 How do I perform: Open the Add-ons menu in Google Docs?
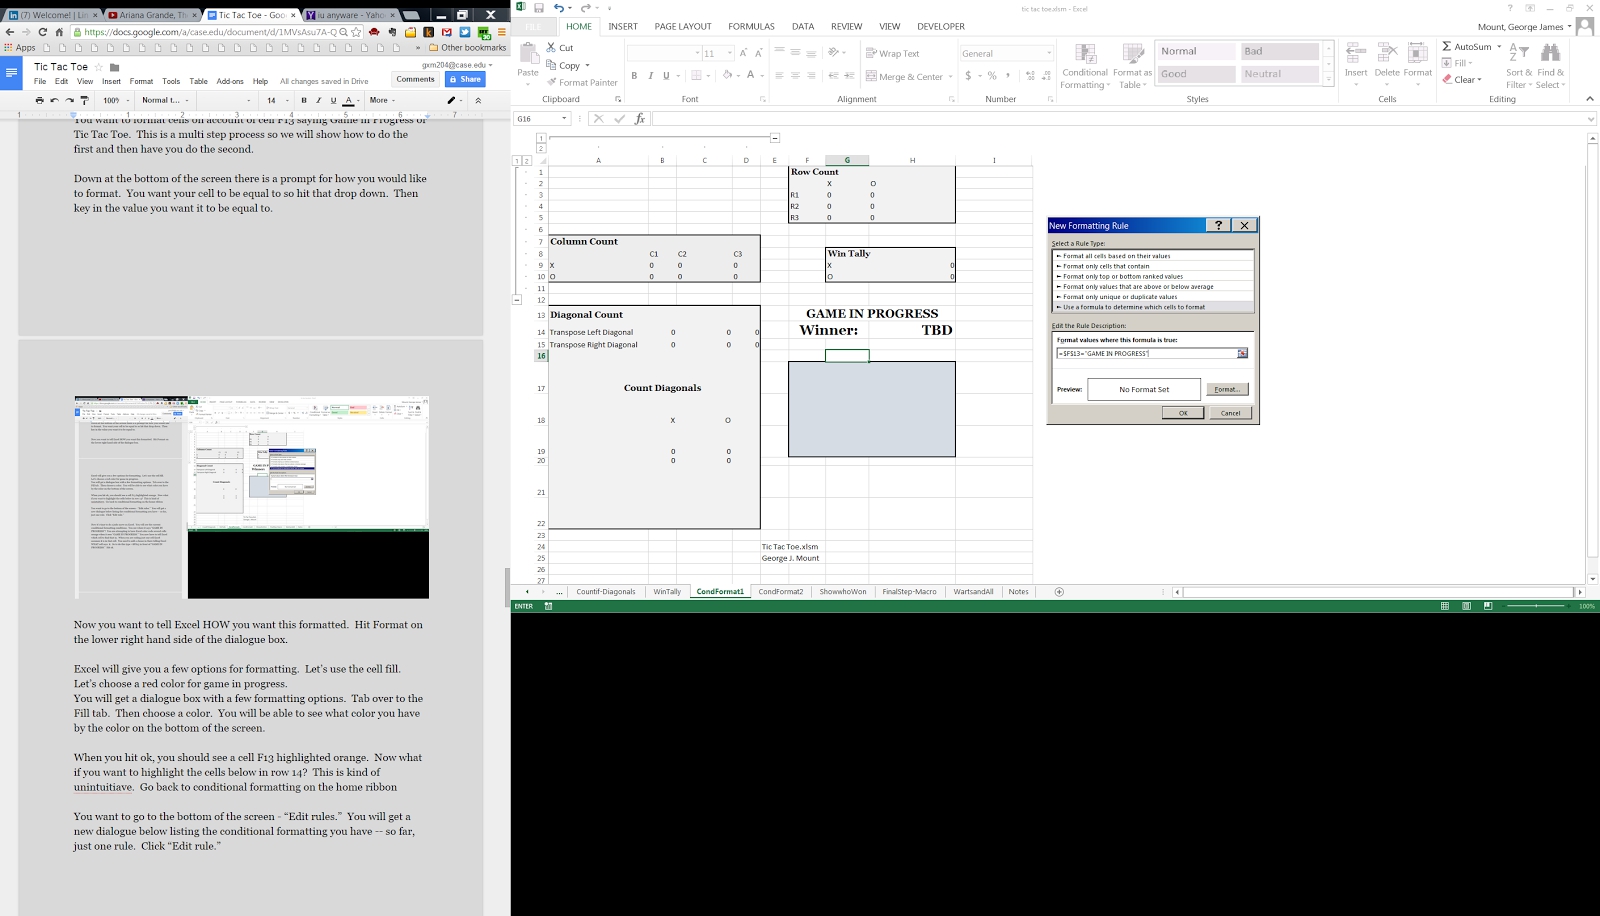pyautogui.click(x=230, y=81)
